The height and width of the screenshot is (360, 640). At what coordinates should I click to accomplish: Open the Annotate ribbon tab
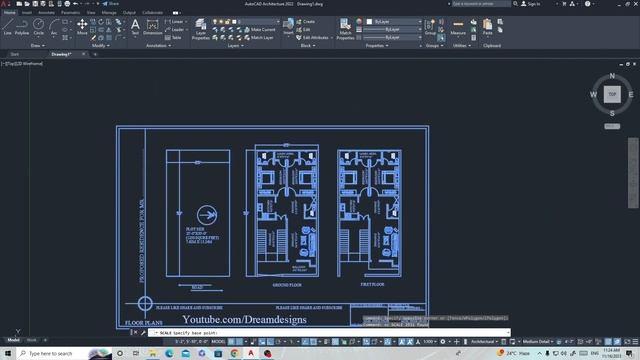46,13
